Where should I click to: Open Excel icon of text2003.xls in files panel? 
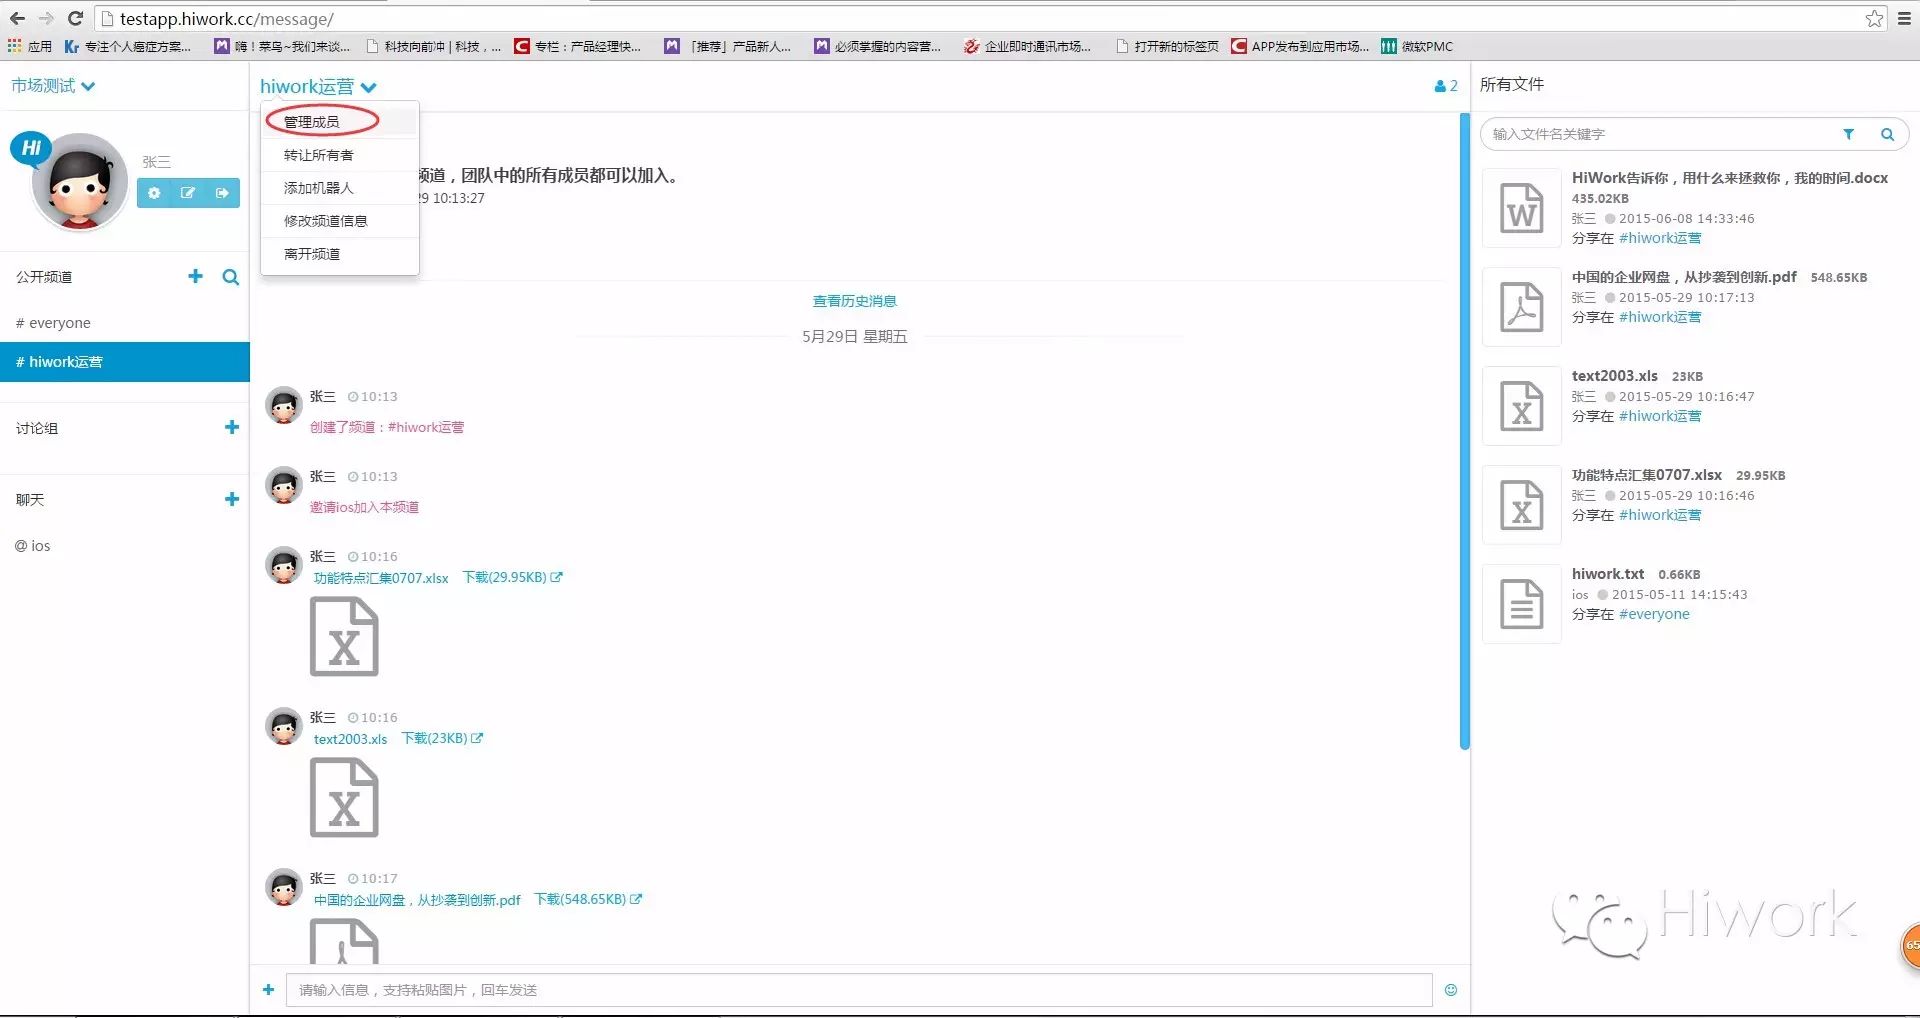coord(1521,406)
